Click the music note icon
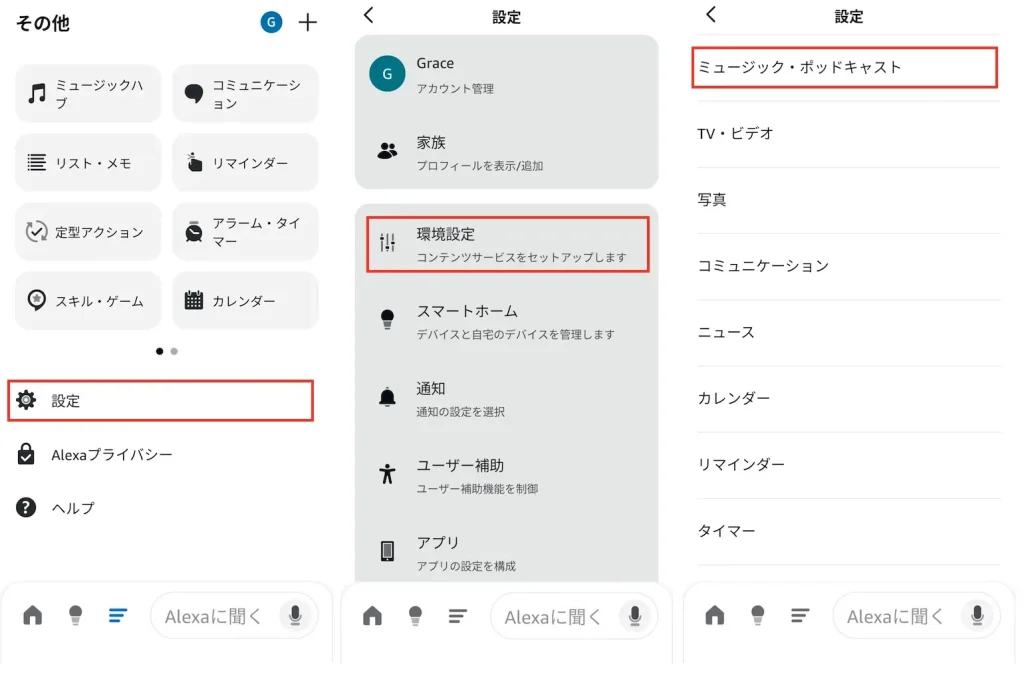The height and width of the screenshot is (675, 1024). 37,93
